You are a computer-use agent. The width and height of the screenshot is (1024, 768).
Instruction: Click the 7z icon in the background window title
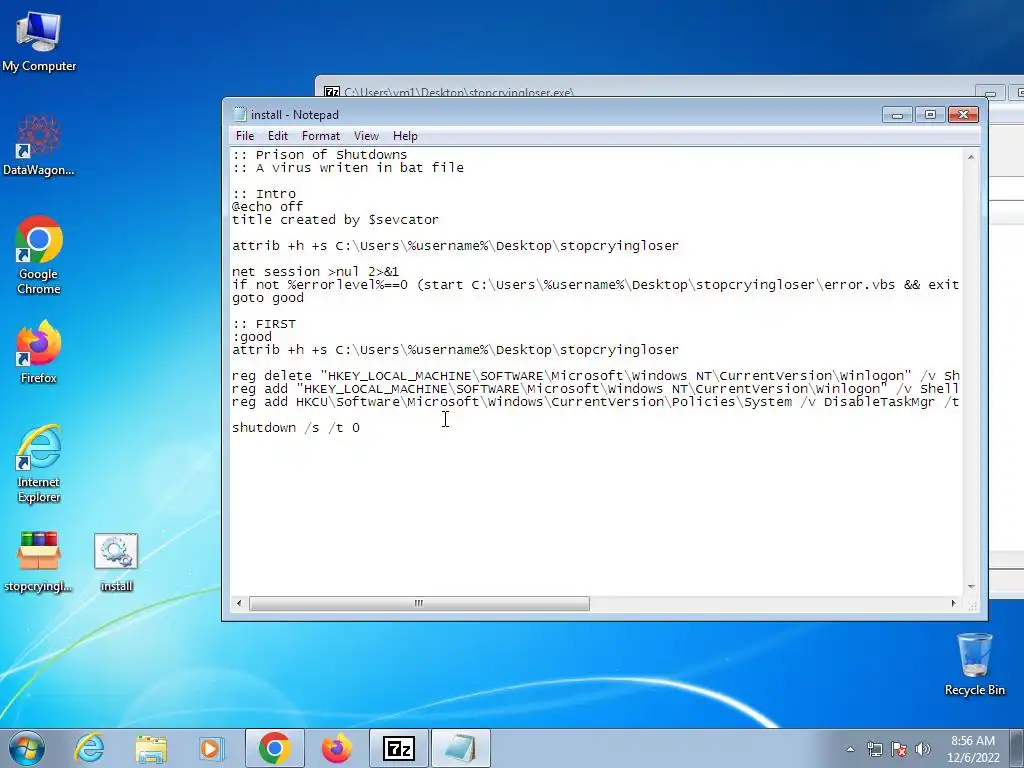332,92
